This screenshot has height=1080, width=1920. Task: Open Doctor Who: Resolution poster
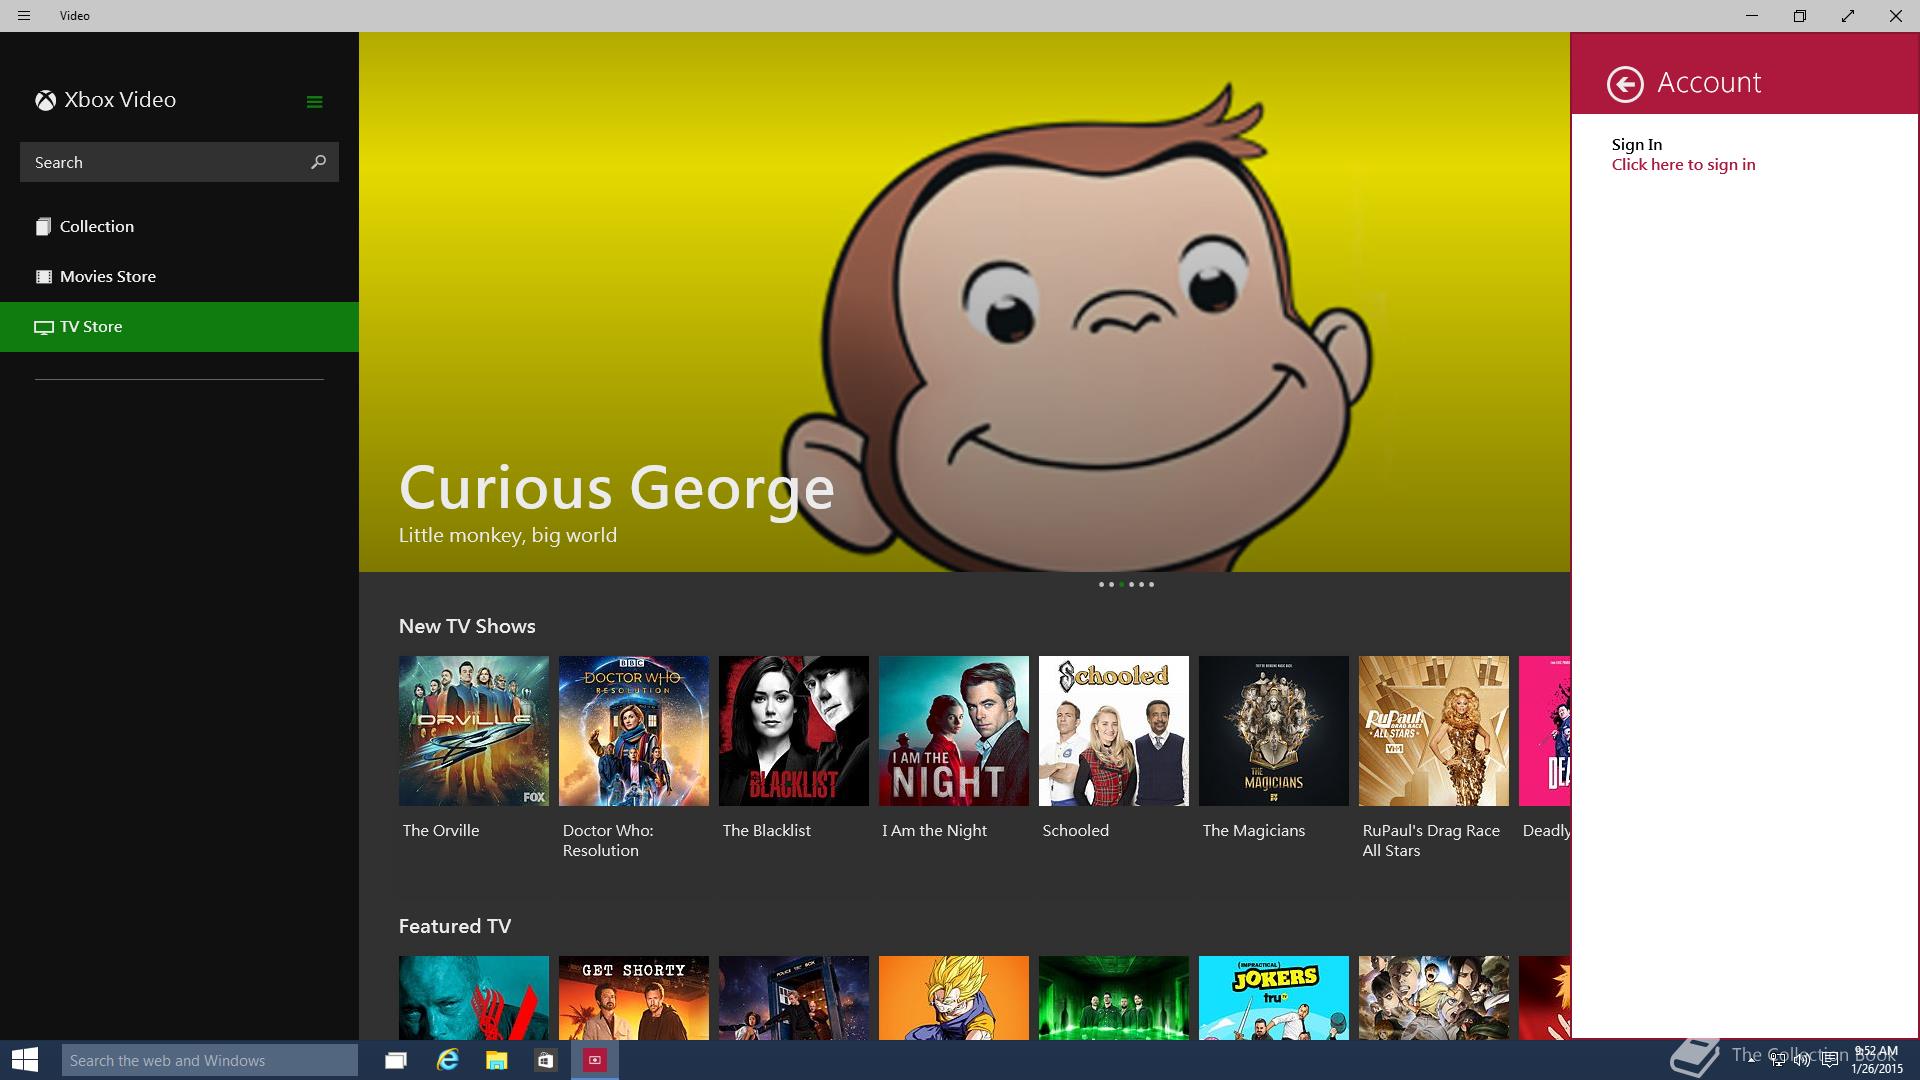pos(634,731)
